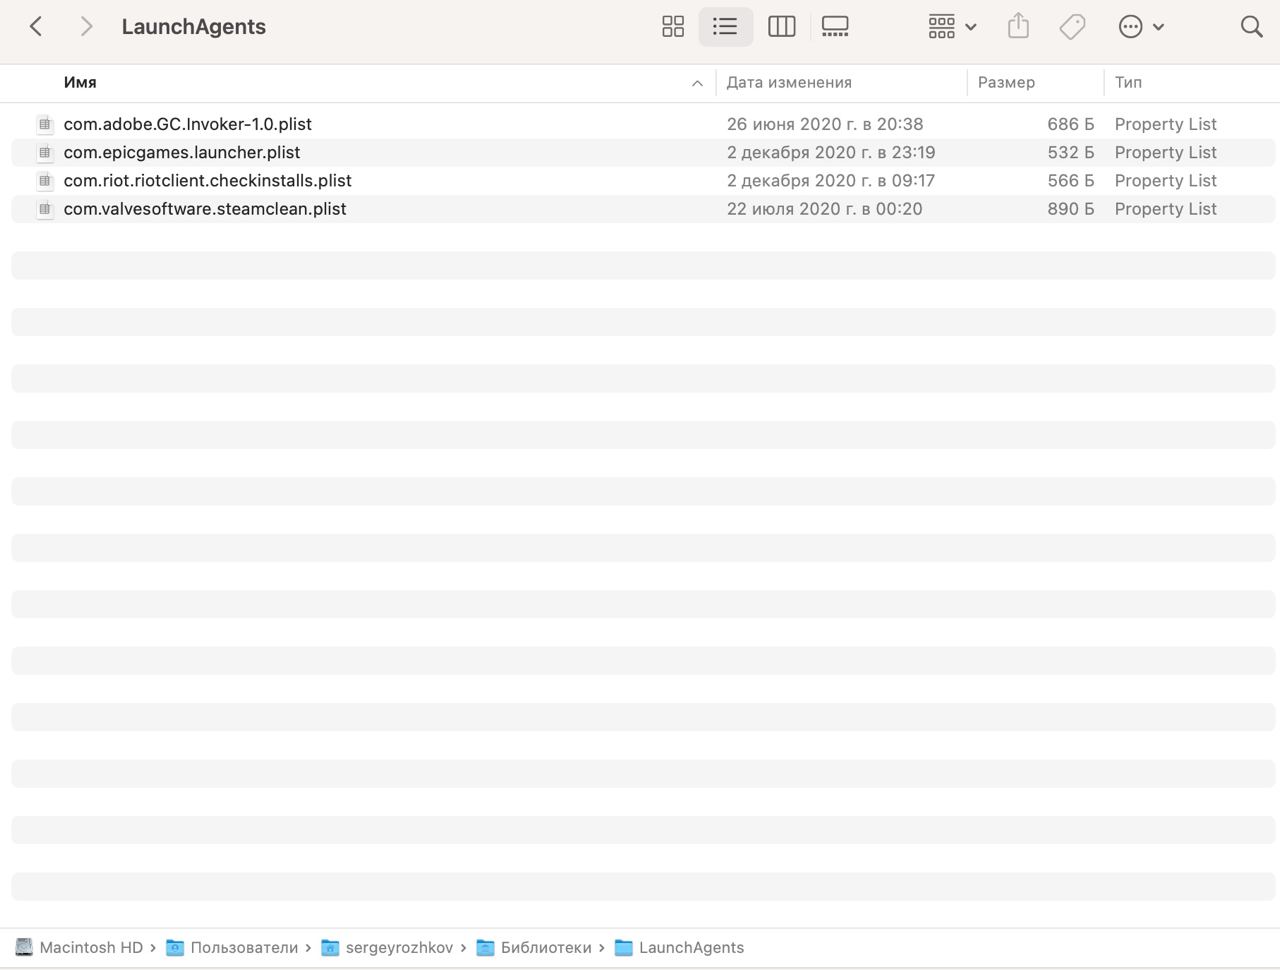Click the icon of com.riot.riotclient.checkinstalls.plist
Screen dimensions: 1280x970
(44, 180)
